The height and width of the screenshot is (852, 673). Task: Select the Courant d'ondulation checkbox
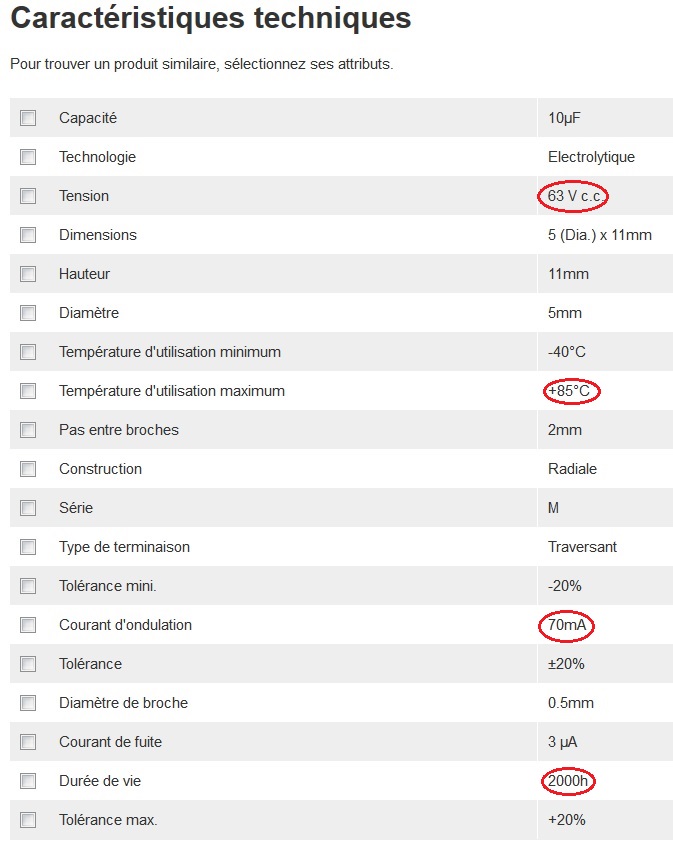[28, 625]
